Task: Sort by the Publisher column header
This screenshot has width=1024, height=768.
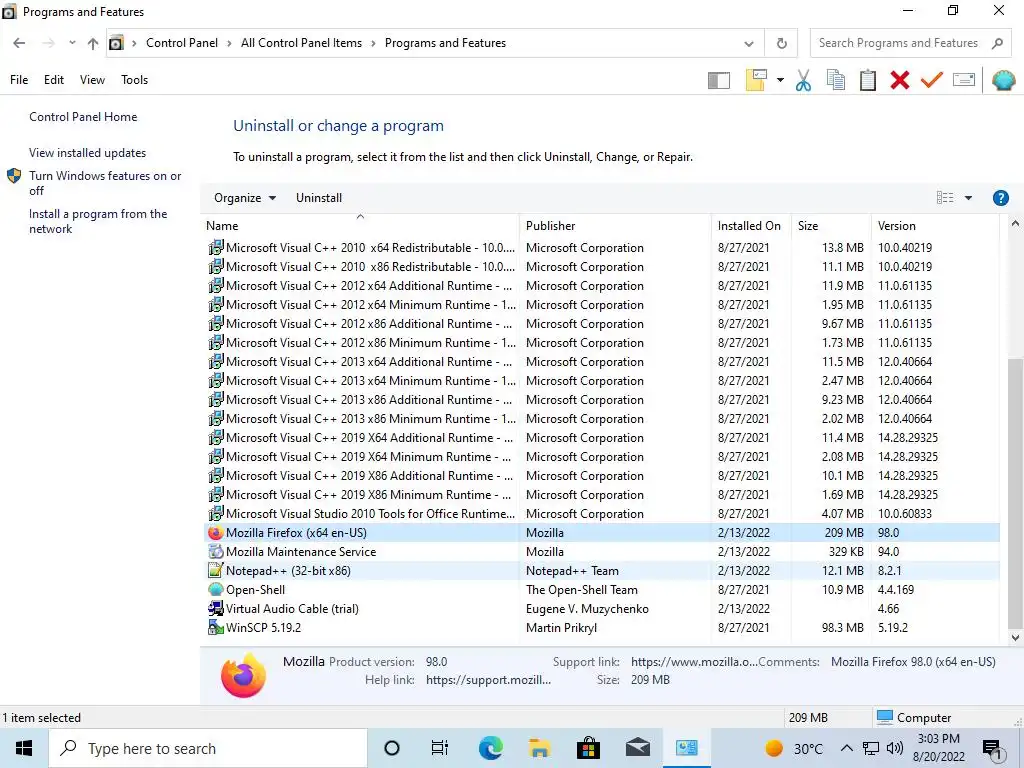Action: coord(615,226)
